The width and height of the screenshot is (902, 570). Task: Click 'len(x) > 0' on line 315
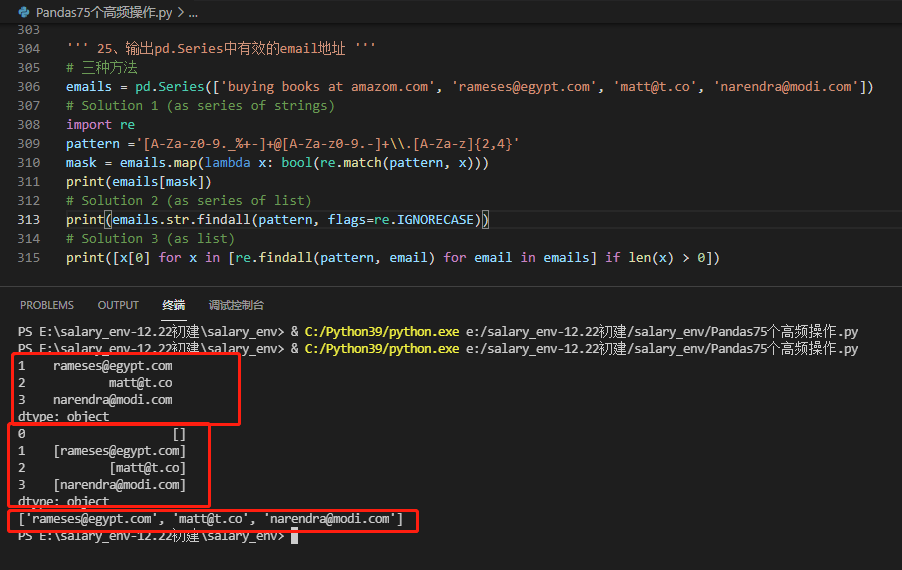666,257
